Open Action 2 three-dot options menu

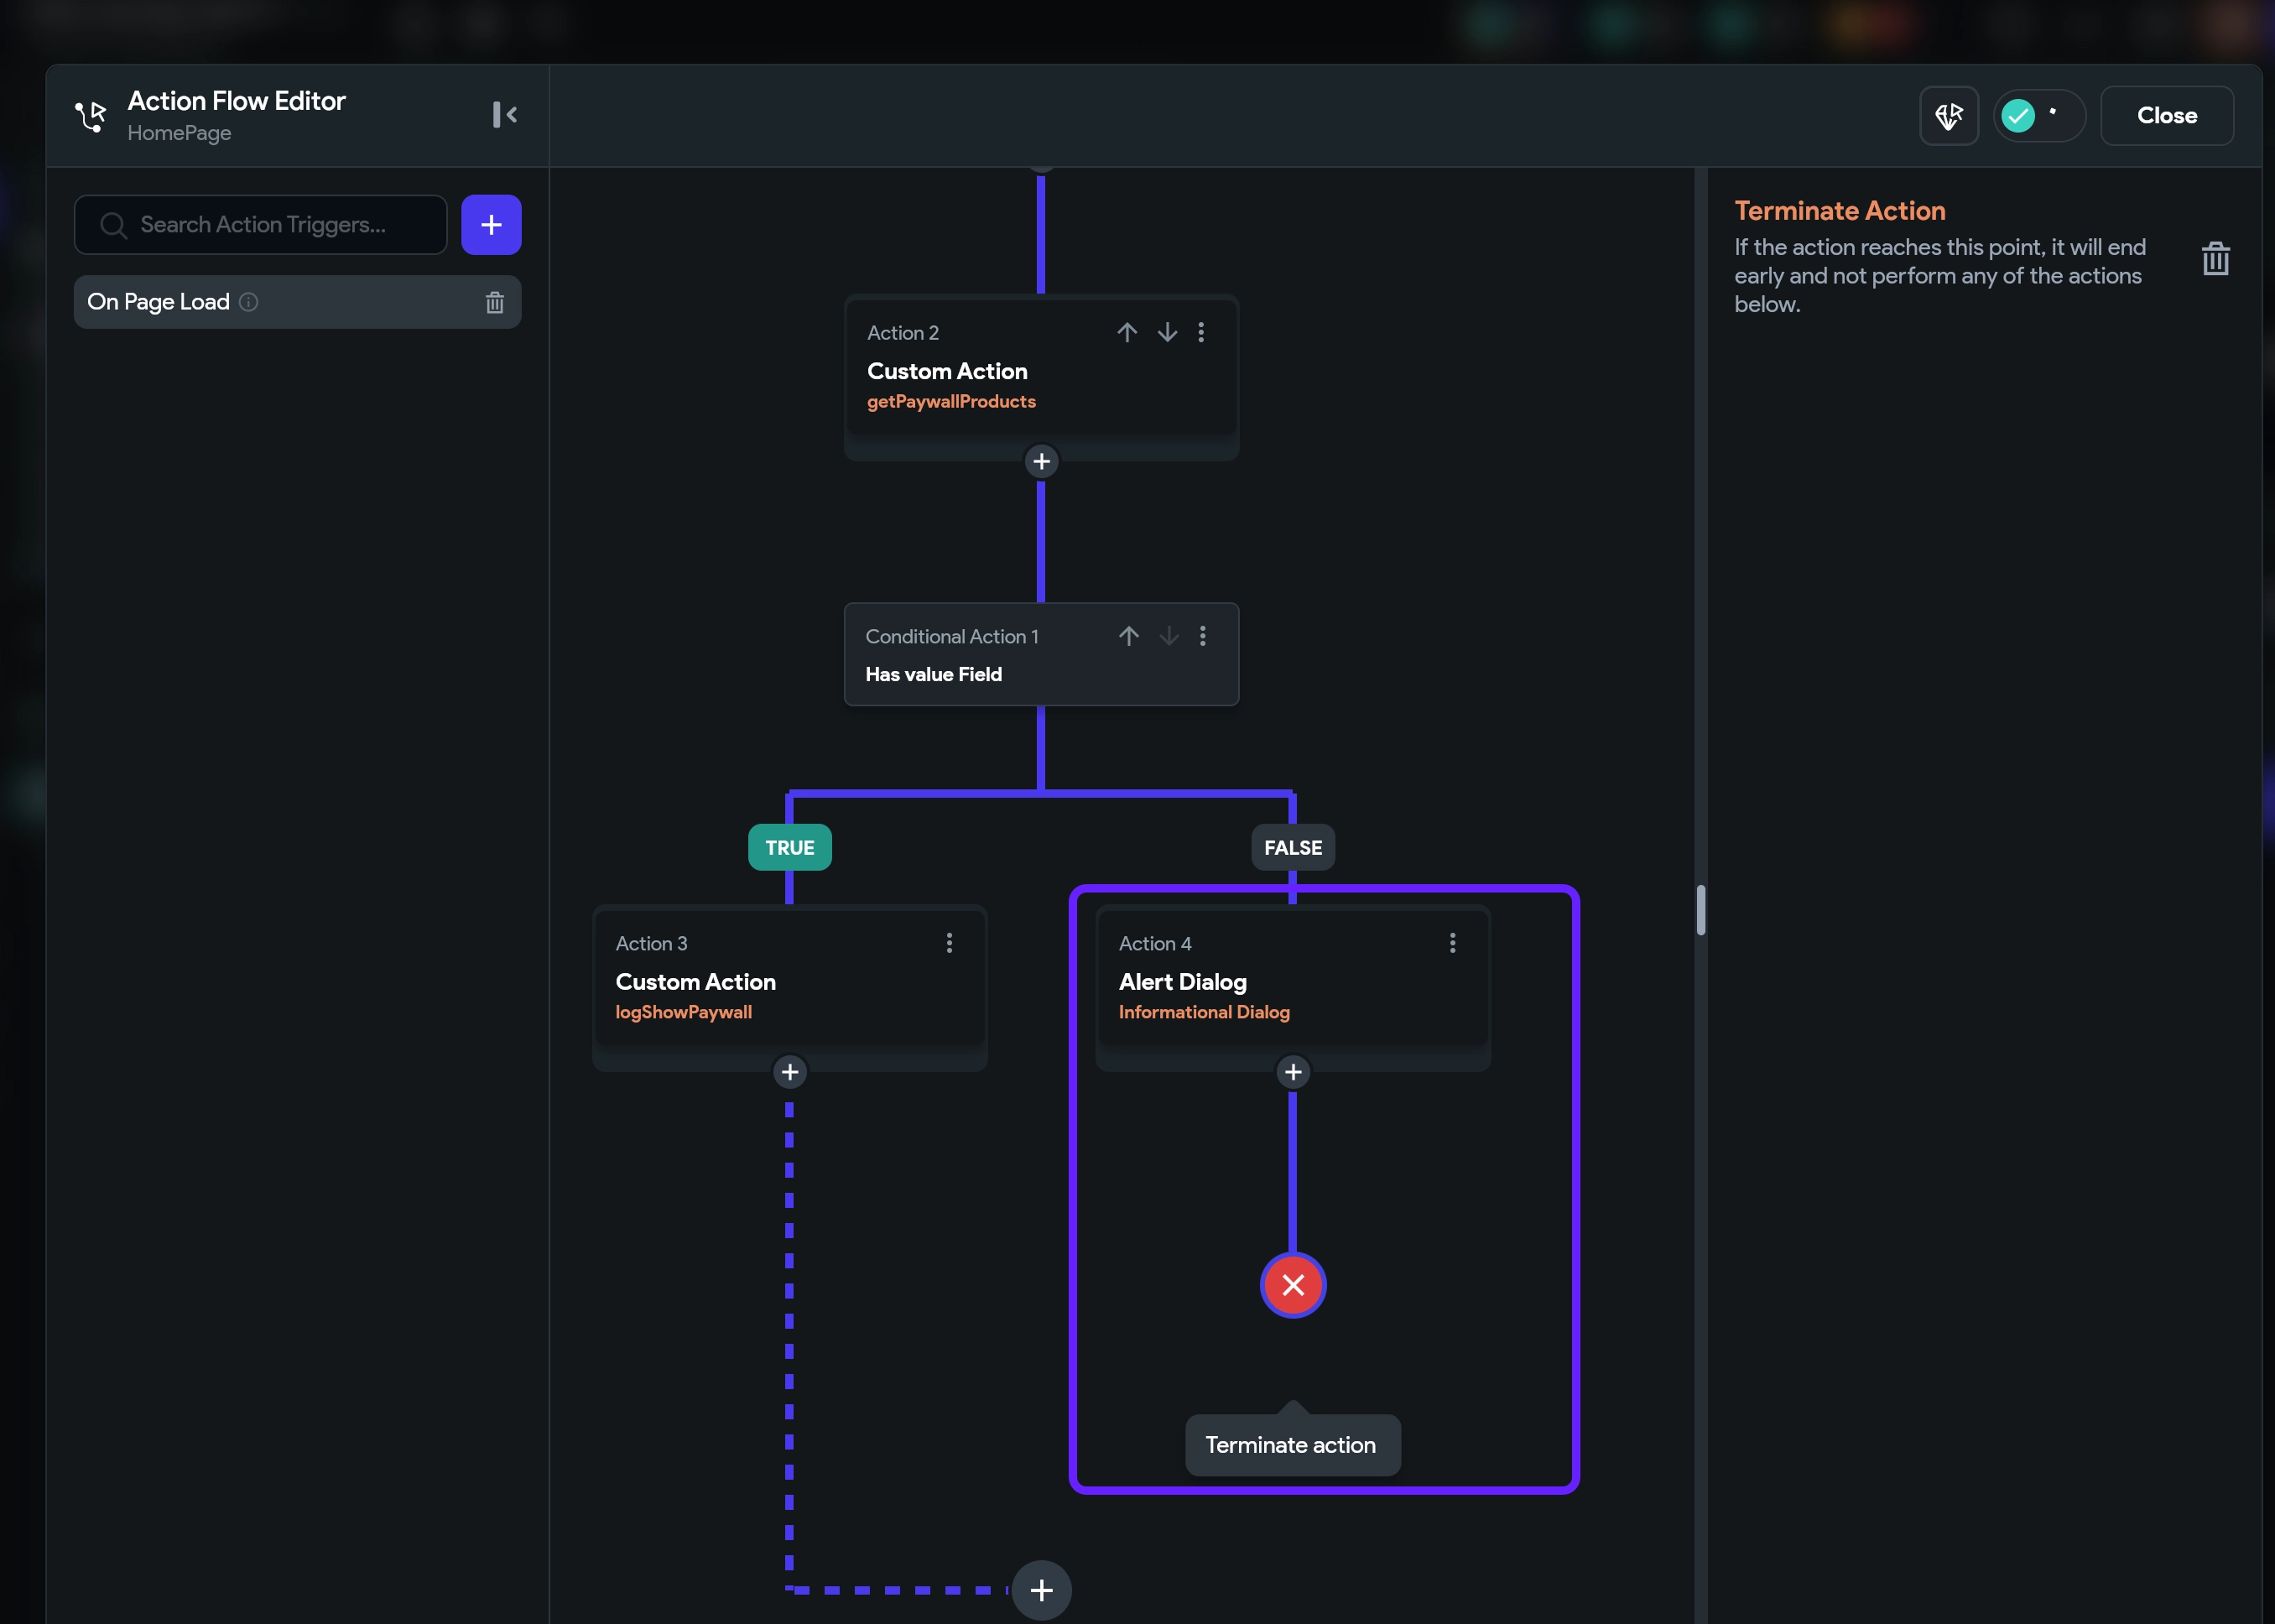[1201, 333]
